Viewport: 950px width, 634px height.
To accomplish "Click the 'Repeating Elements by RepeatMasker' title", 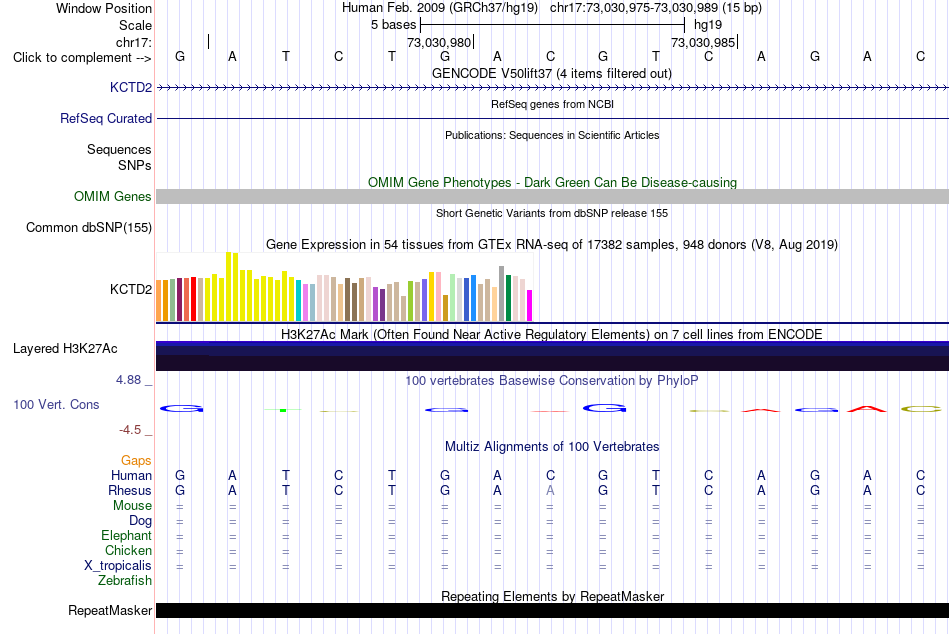I will (x=553, y=596).
